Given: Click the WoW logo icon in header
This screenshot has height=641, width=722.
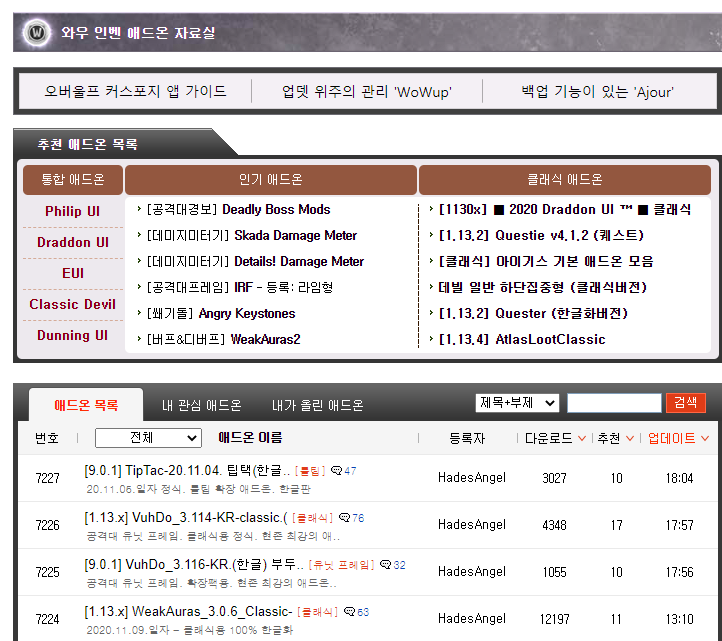Looking at the screenshot, I should (x=37, y=33).
